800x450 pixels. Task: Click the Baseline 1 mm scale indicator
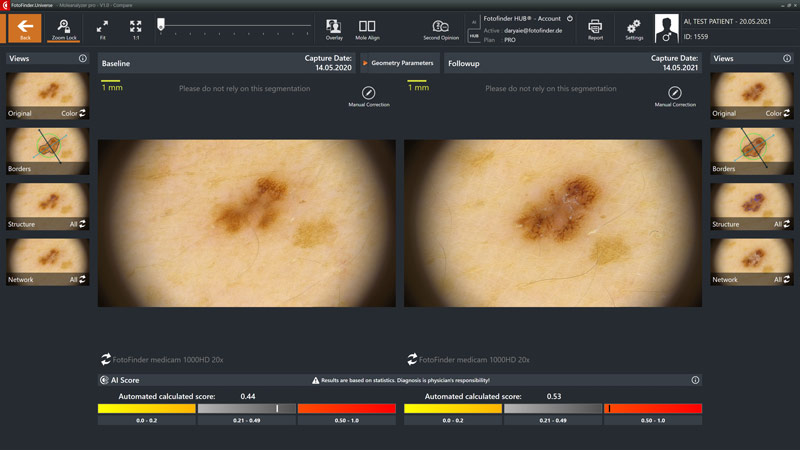click(112, 85)
